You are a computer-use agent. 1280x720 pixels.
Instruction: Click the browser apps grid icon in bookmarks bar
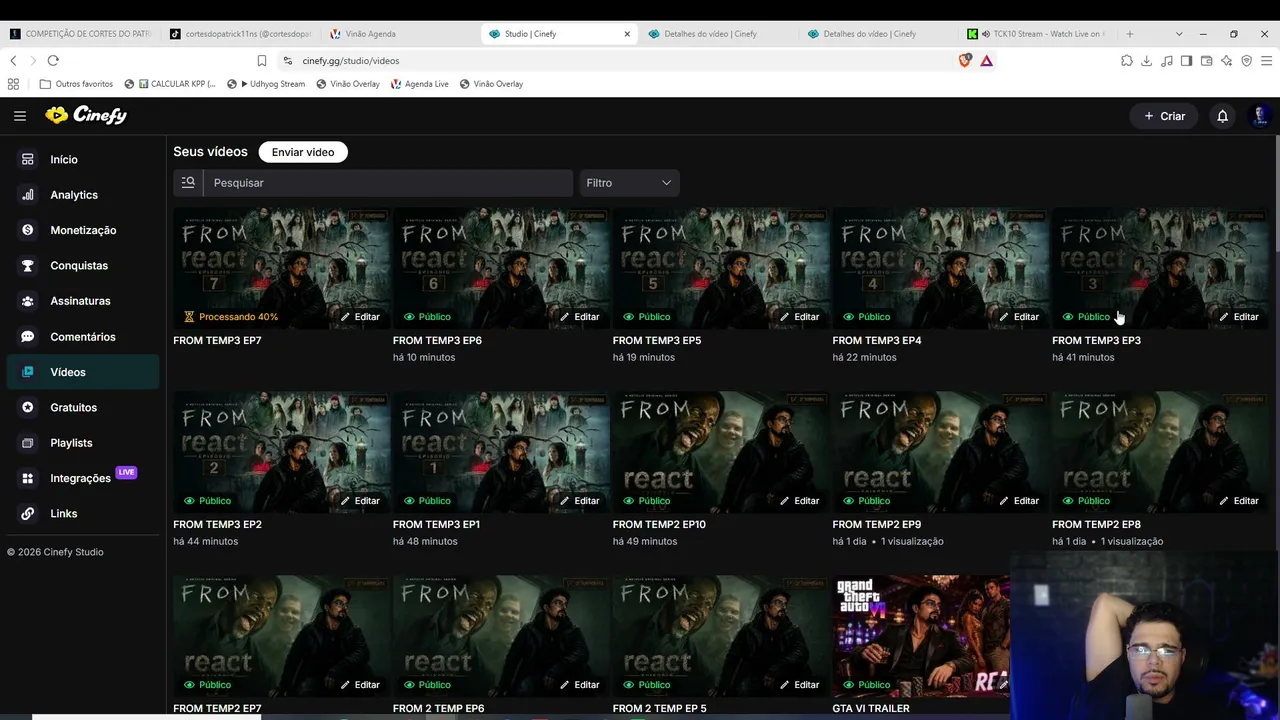(13, 84)
